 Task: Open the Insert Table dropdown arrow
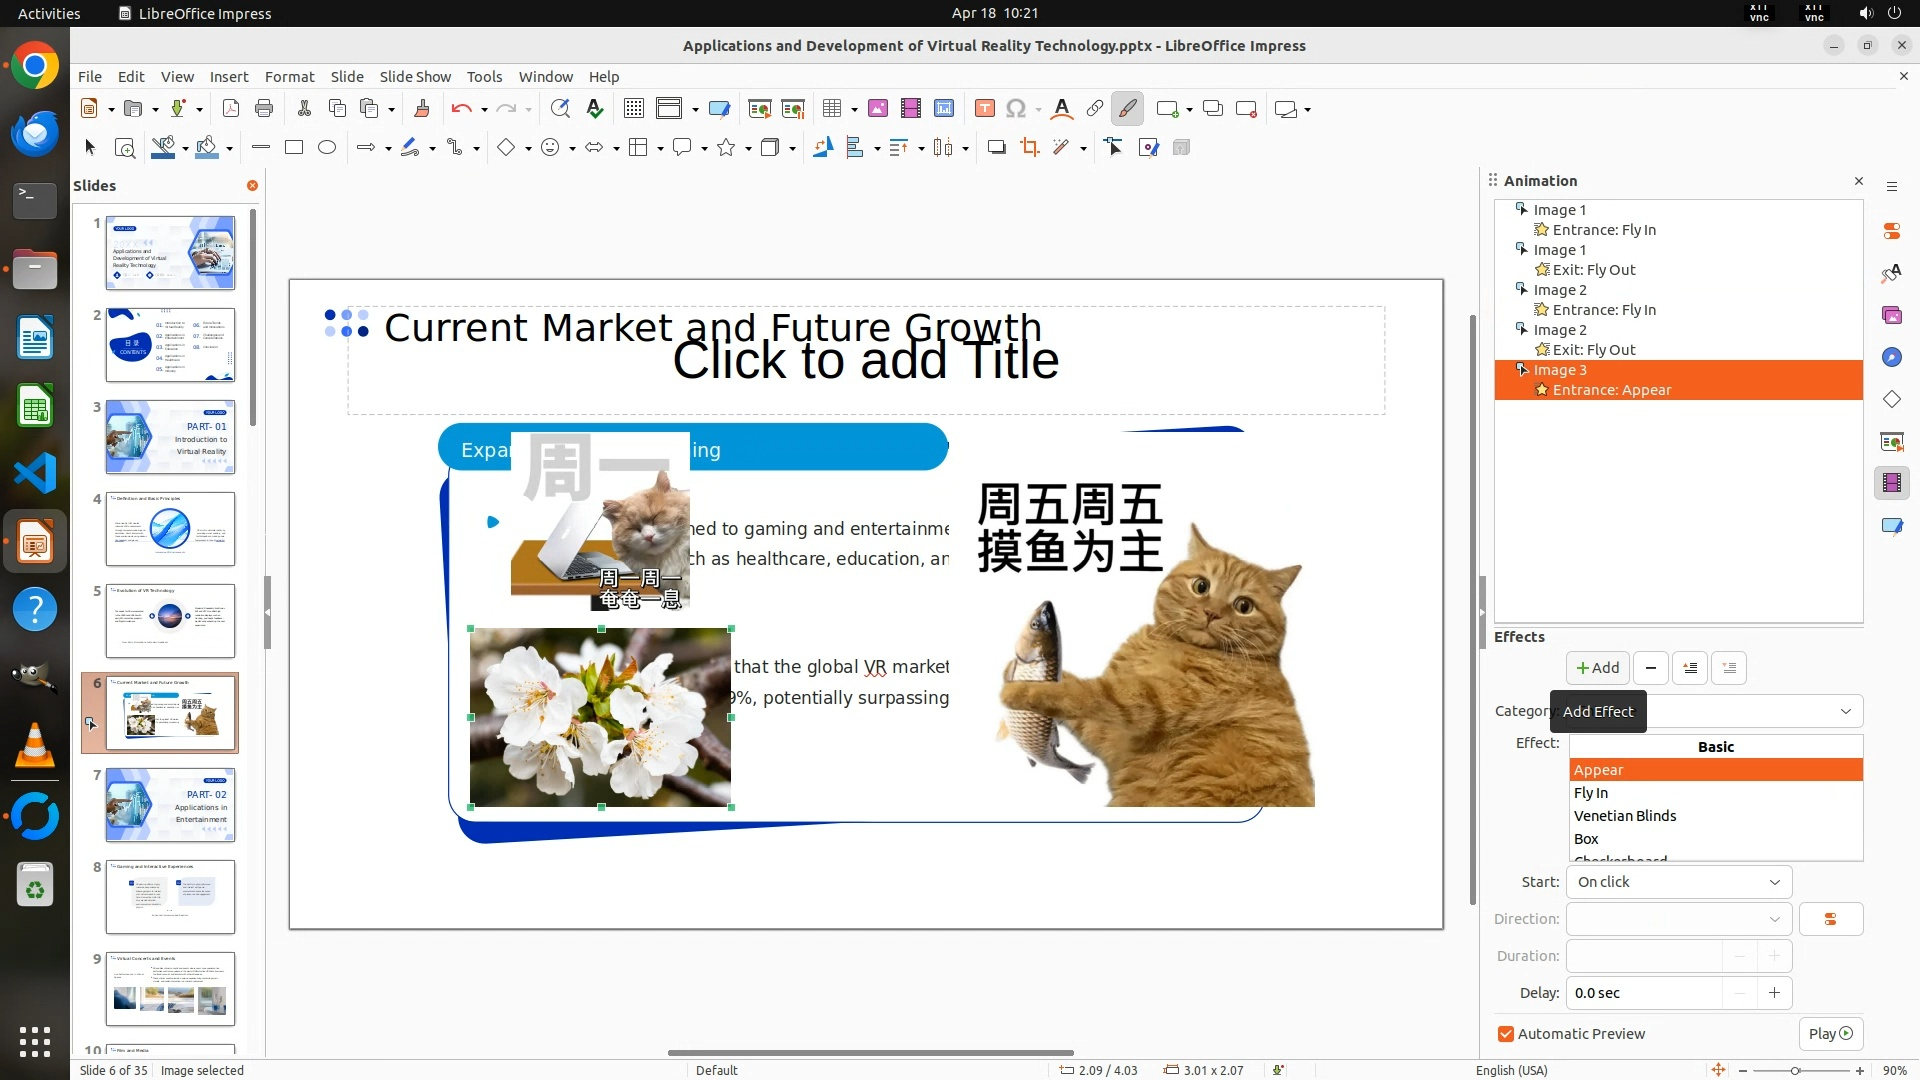854,110
